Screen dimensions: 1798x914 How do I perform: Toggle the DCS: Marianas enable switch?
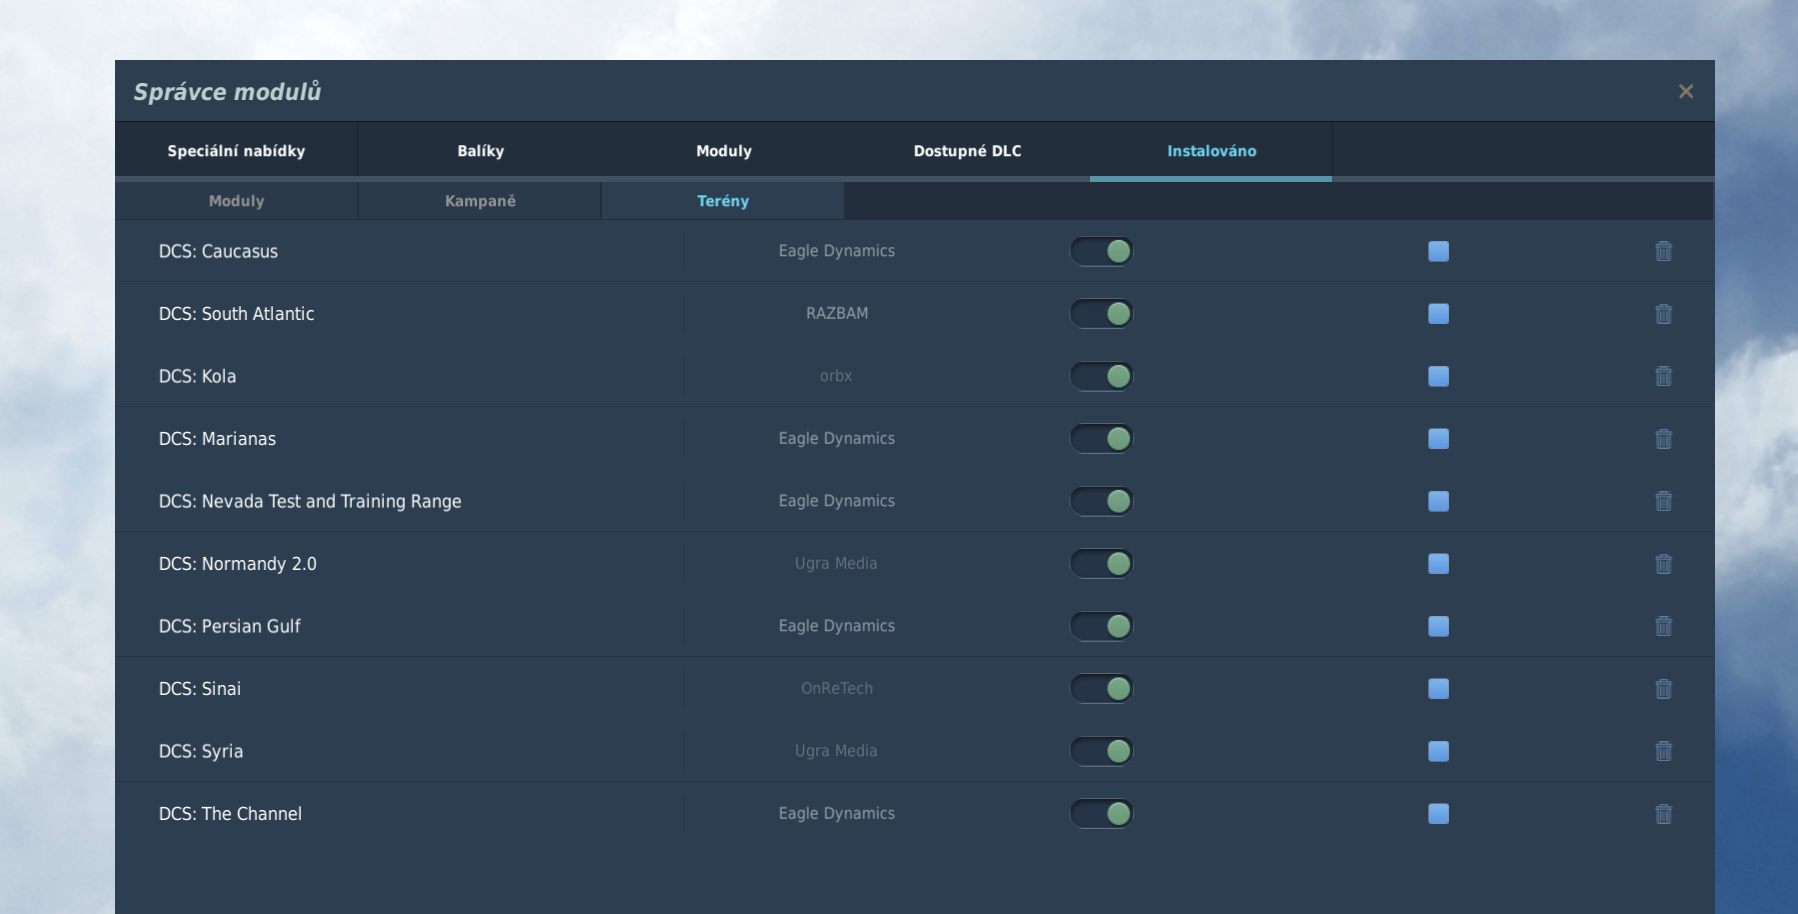[x=1101, y=439]
